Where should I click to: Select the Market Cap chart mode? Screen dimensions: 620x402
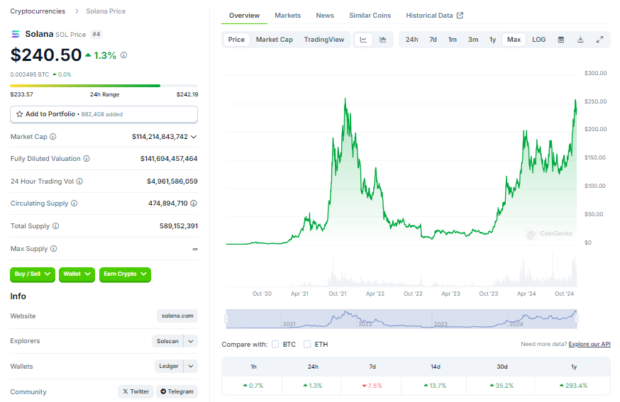click(274, 40)
